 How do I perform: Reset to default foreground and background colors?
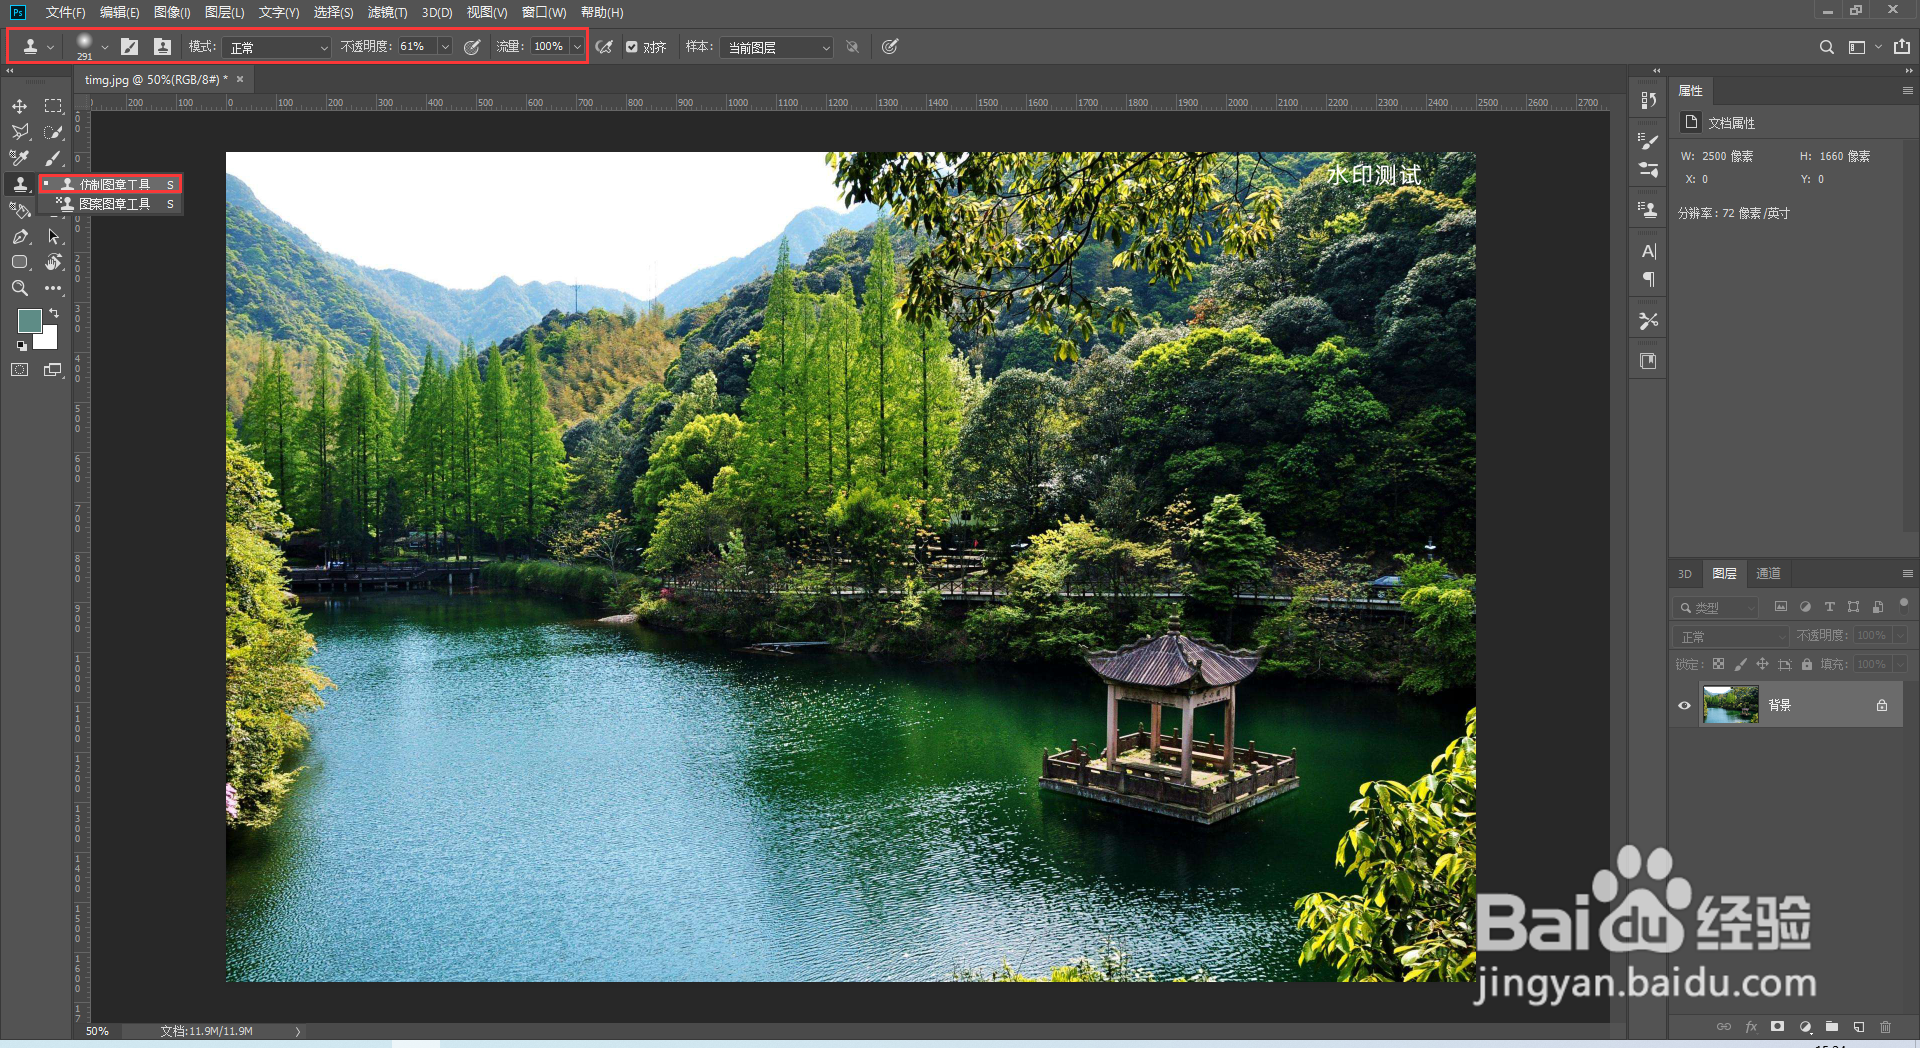[x=21, y=346]
